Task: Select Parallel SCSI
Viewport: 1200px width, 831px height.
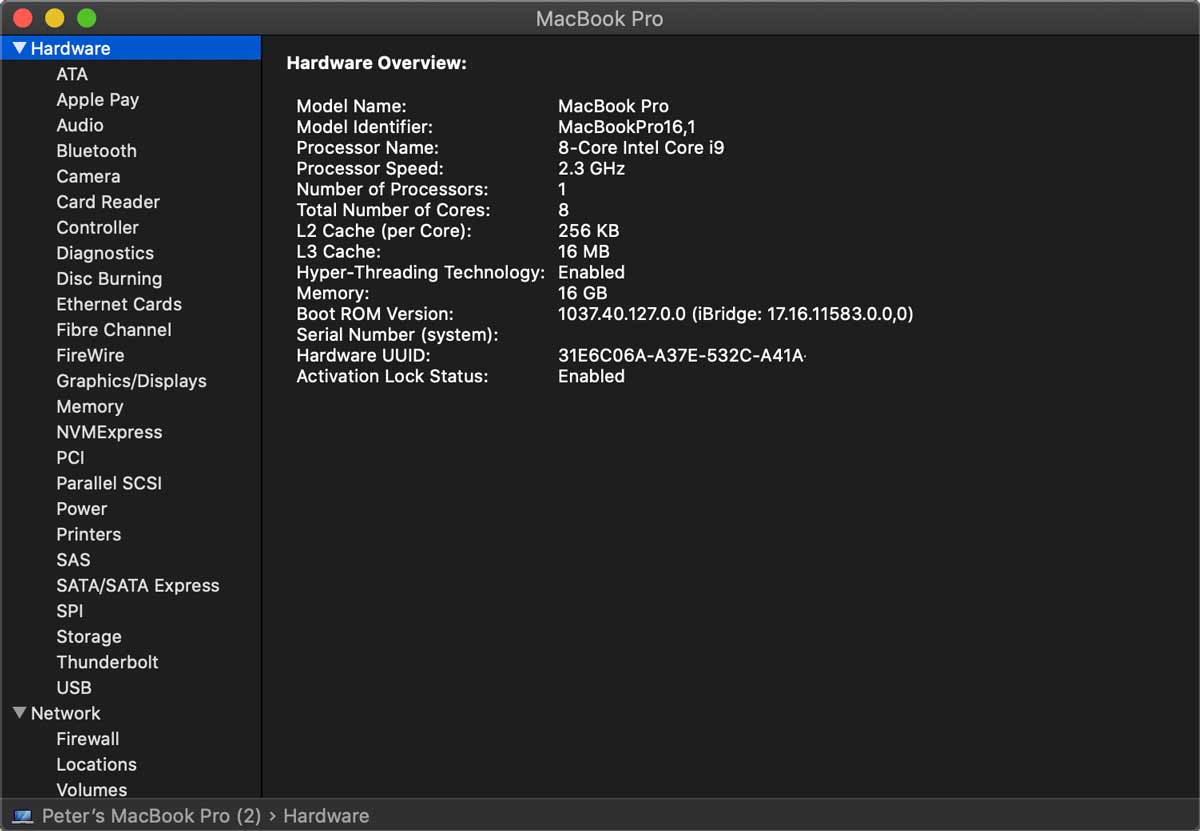Action: point(109,483)
